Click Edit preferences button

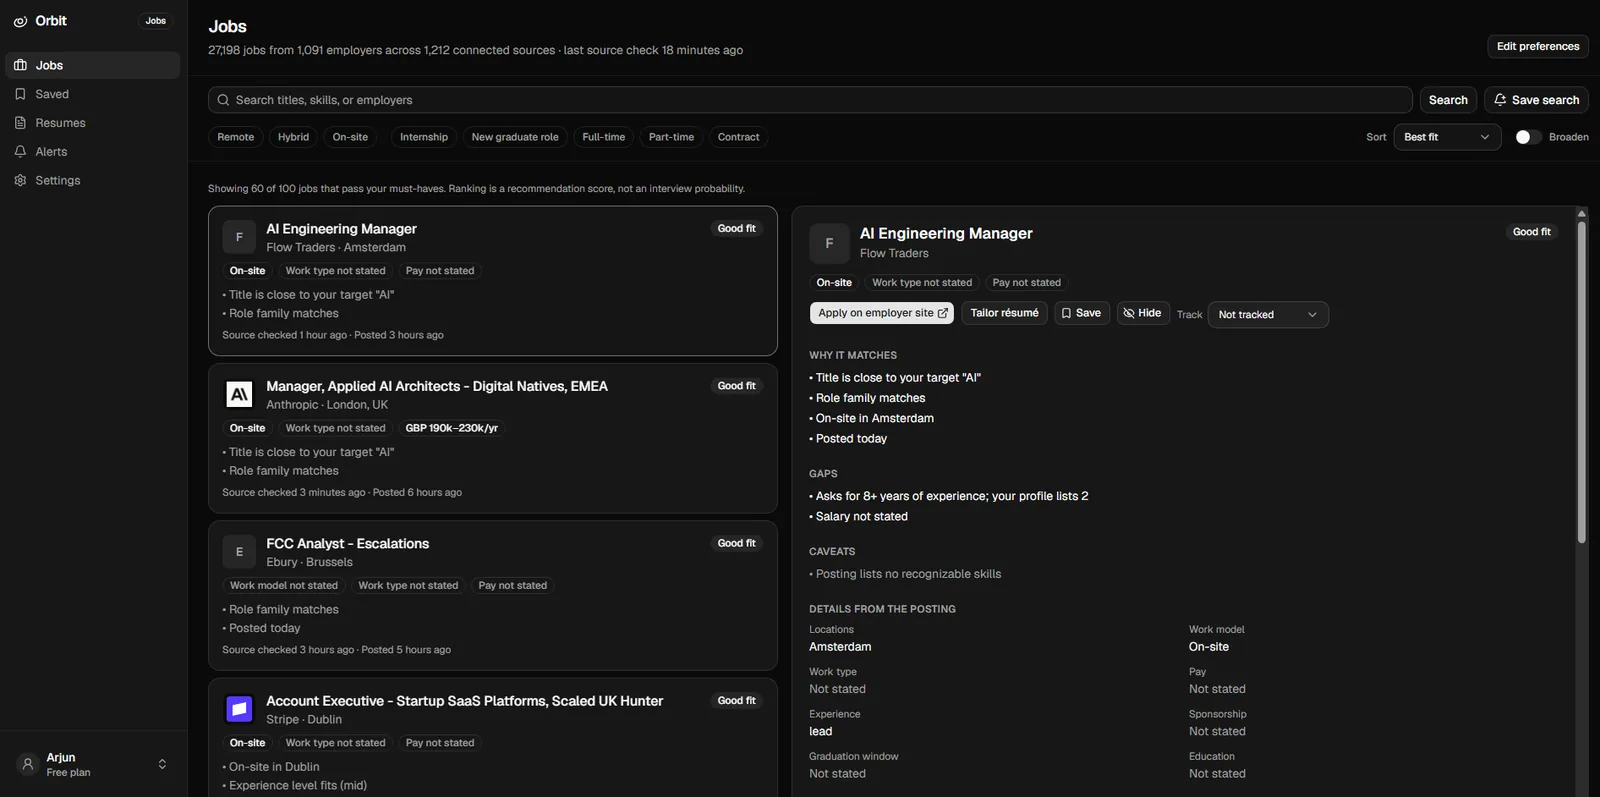click(x=1538, y=46)
